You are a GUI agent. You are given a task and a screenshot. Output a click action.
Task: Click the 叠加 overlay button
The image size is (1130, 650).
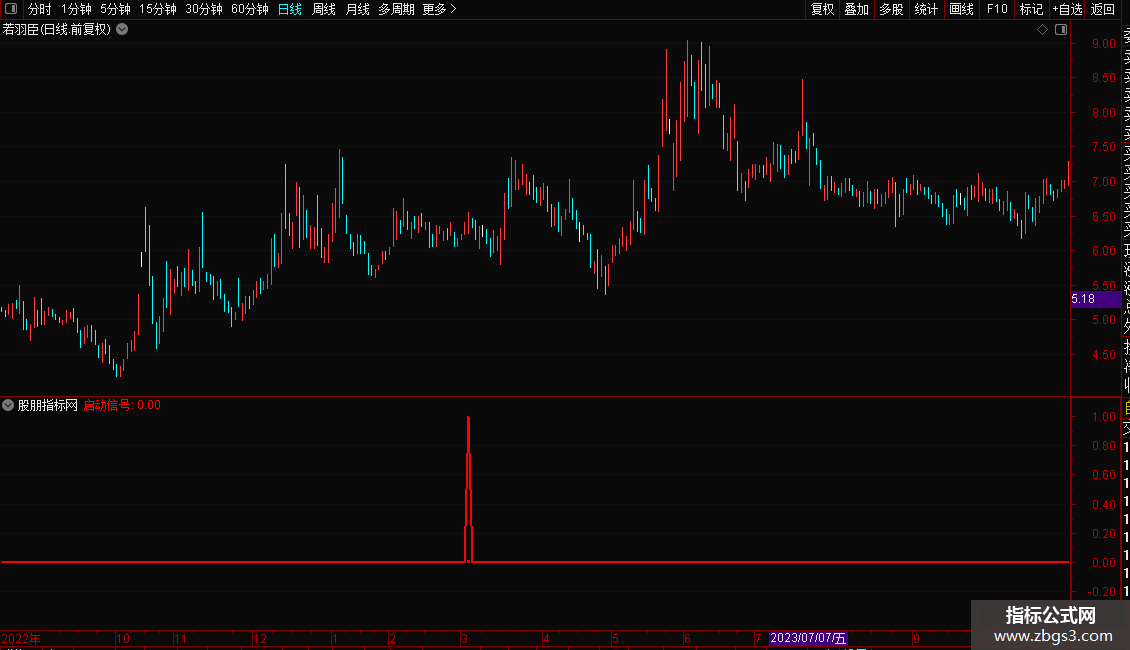[x=857, y=9]
